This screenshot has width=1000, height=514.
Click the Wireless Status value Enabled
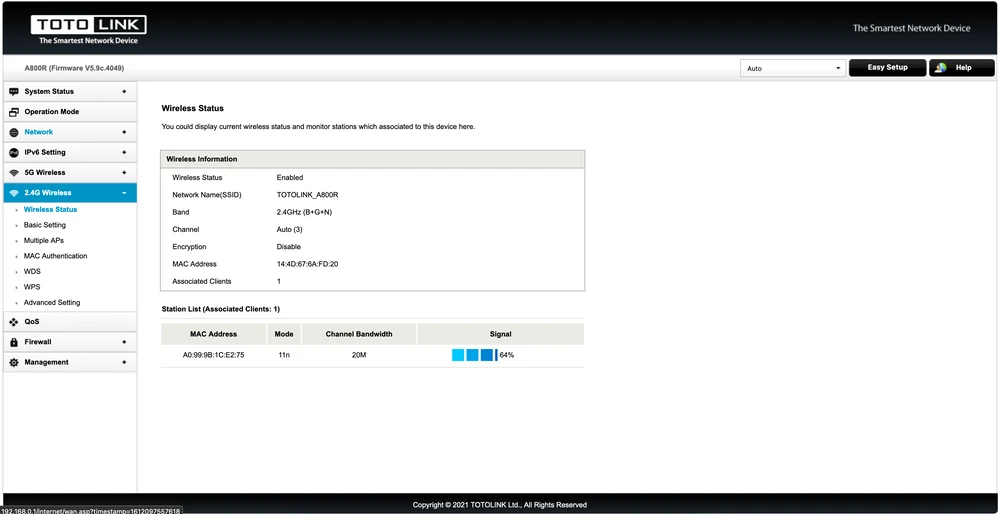[290, 177]
